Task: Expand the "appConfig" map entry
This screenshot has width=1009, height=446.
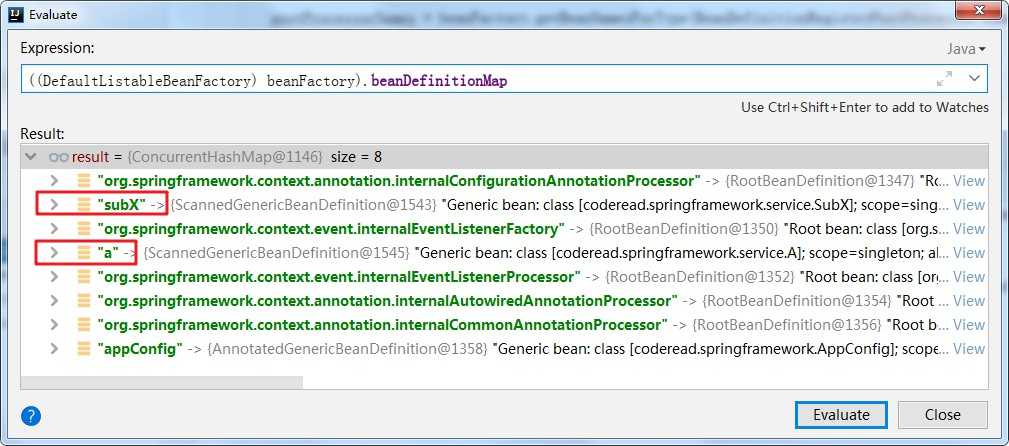Action: [54, 349]
